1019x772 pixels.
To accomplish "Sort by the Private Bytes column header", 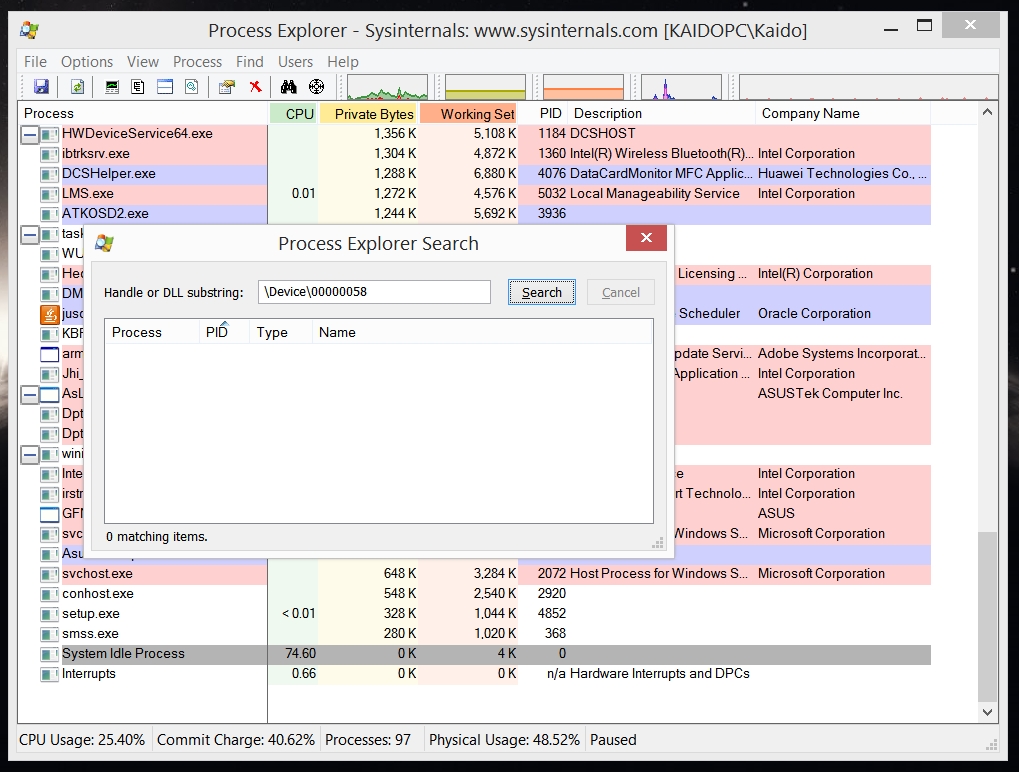I will pyautogui.click(x=368, y=114).
